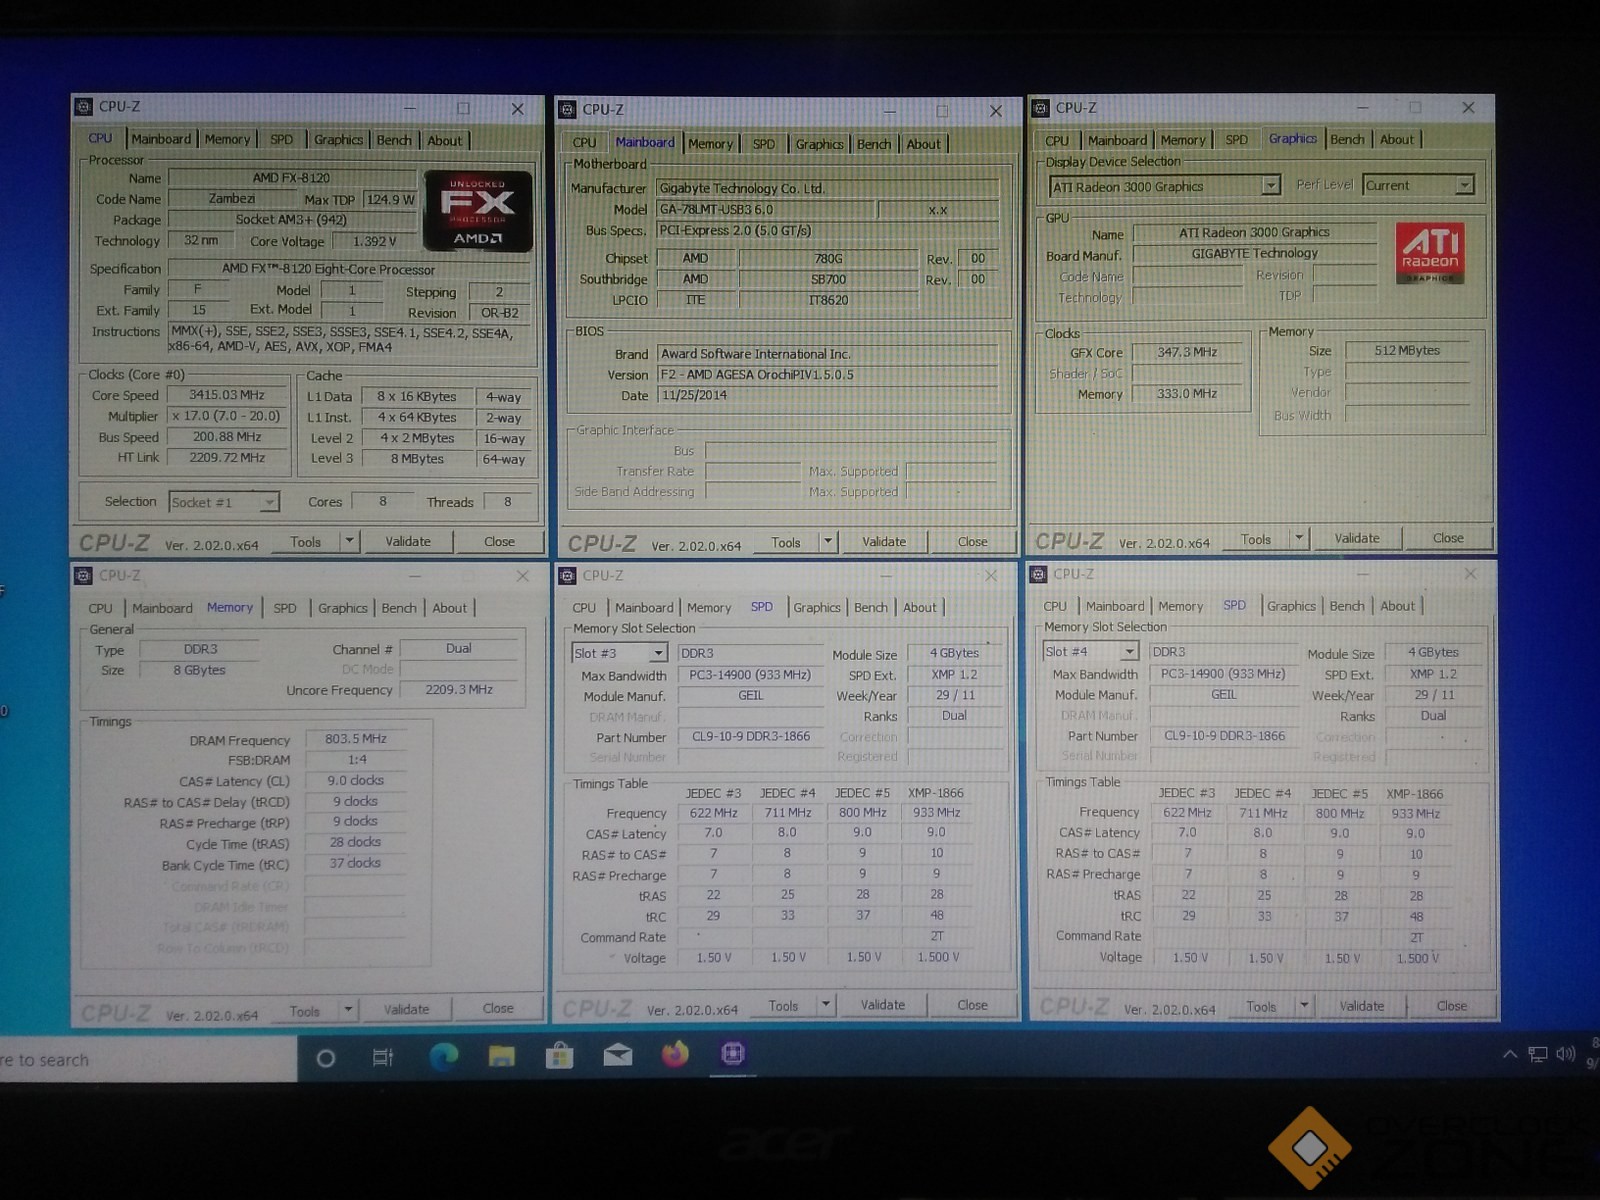
Task: Open the Mail app on the taskbar
Action: click(617, 1055)
